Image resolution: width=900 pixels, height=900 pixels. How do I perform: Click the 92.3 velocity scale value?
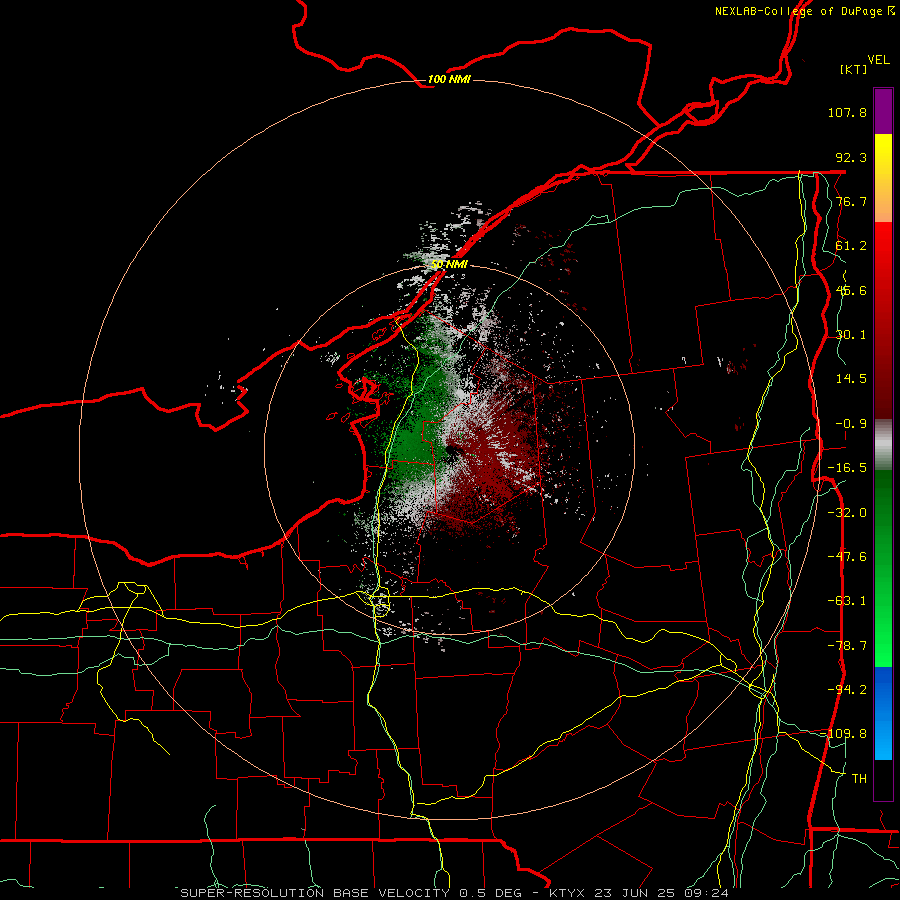851,157
